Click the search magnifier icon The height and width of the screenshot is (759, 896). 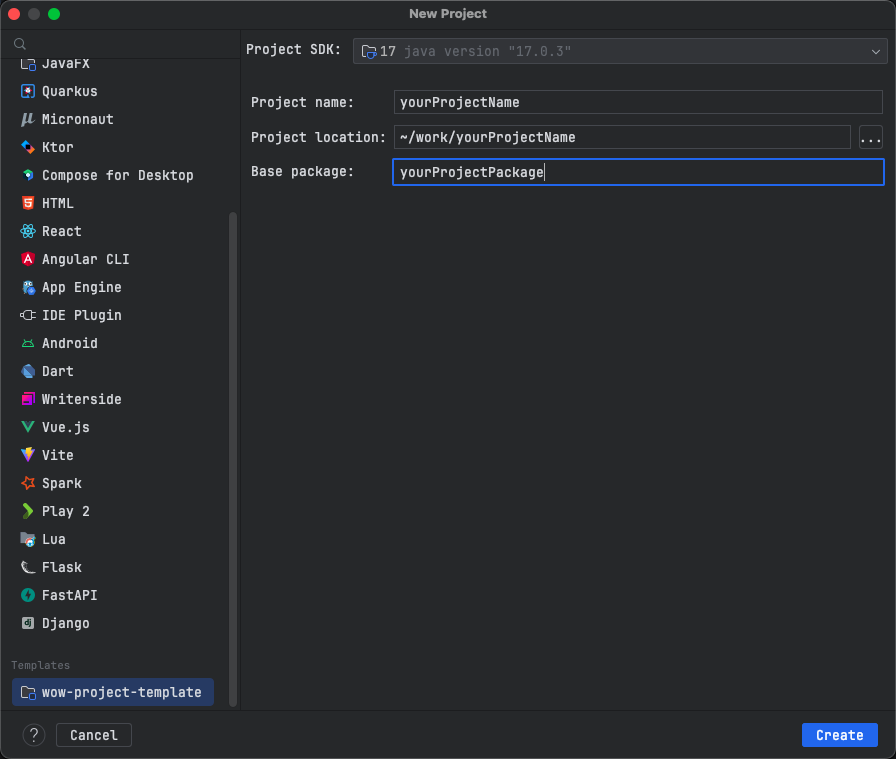point(20,44)
